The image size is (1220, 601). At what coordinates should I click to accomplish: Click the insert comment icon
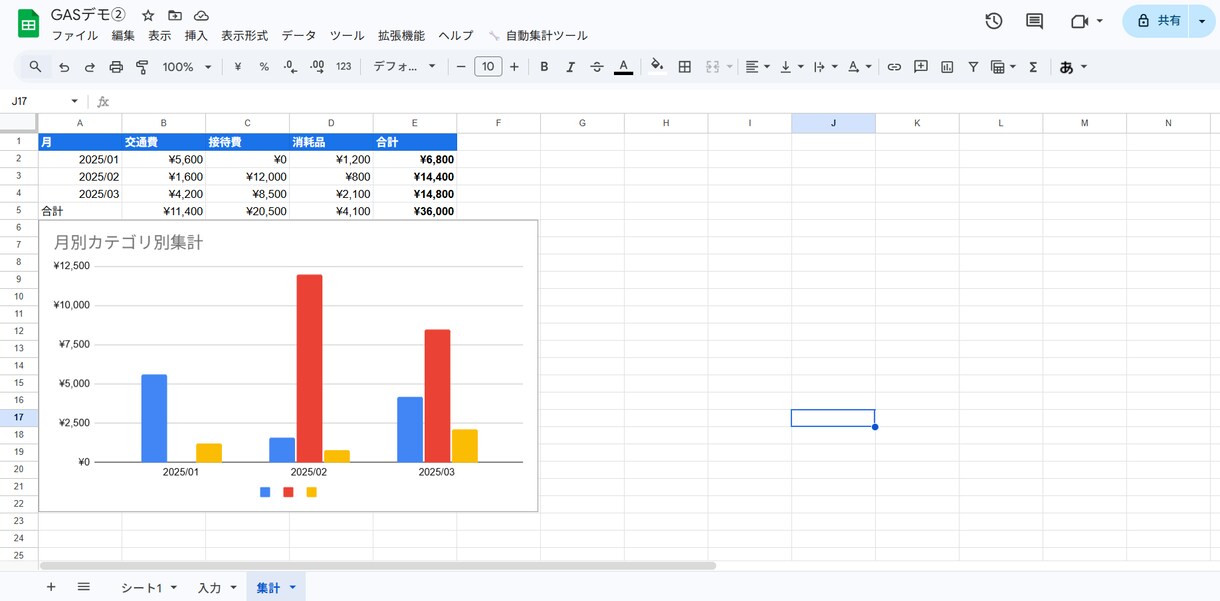click(921, 67)
